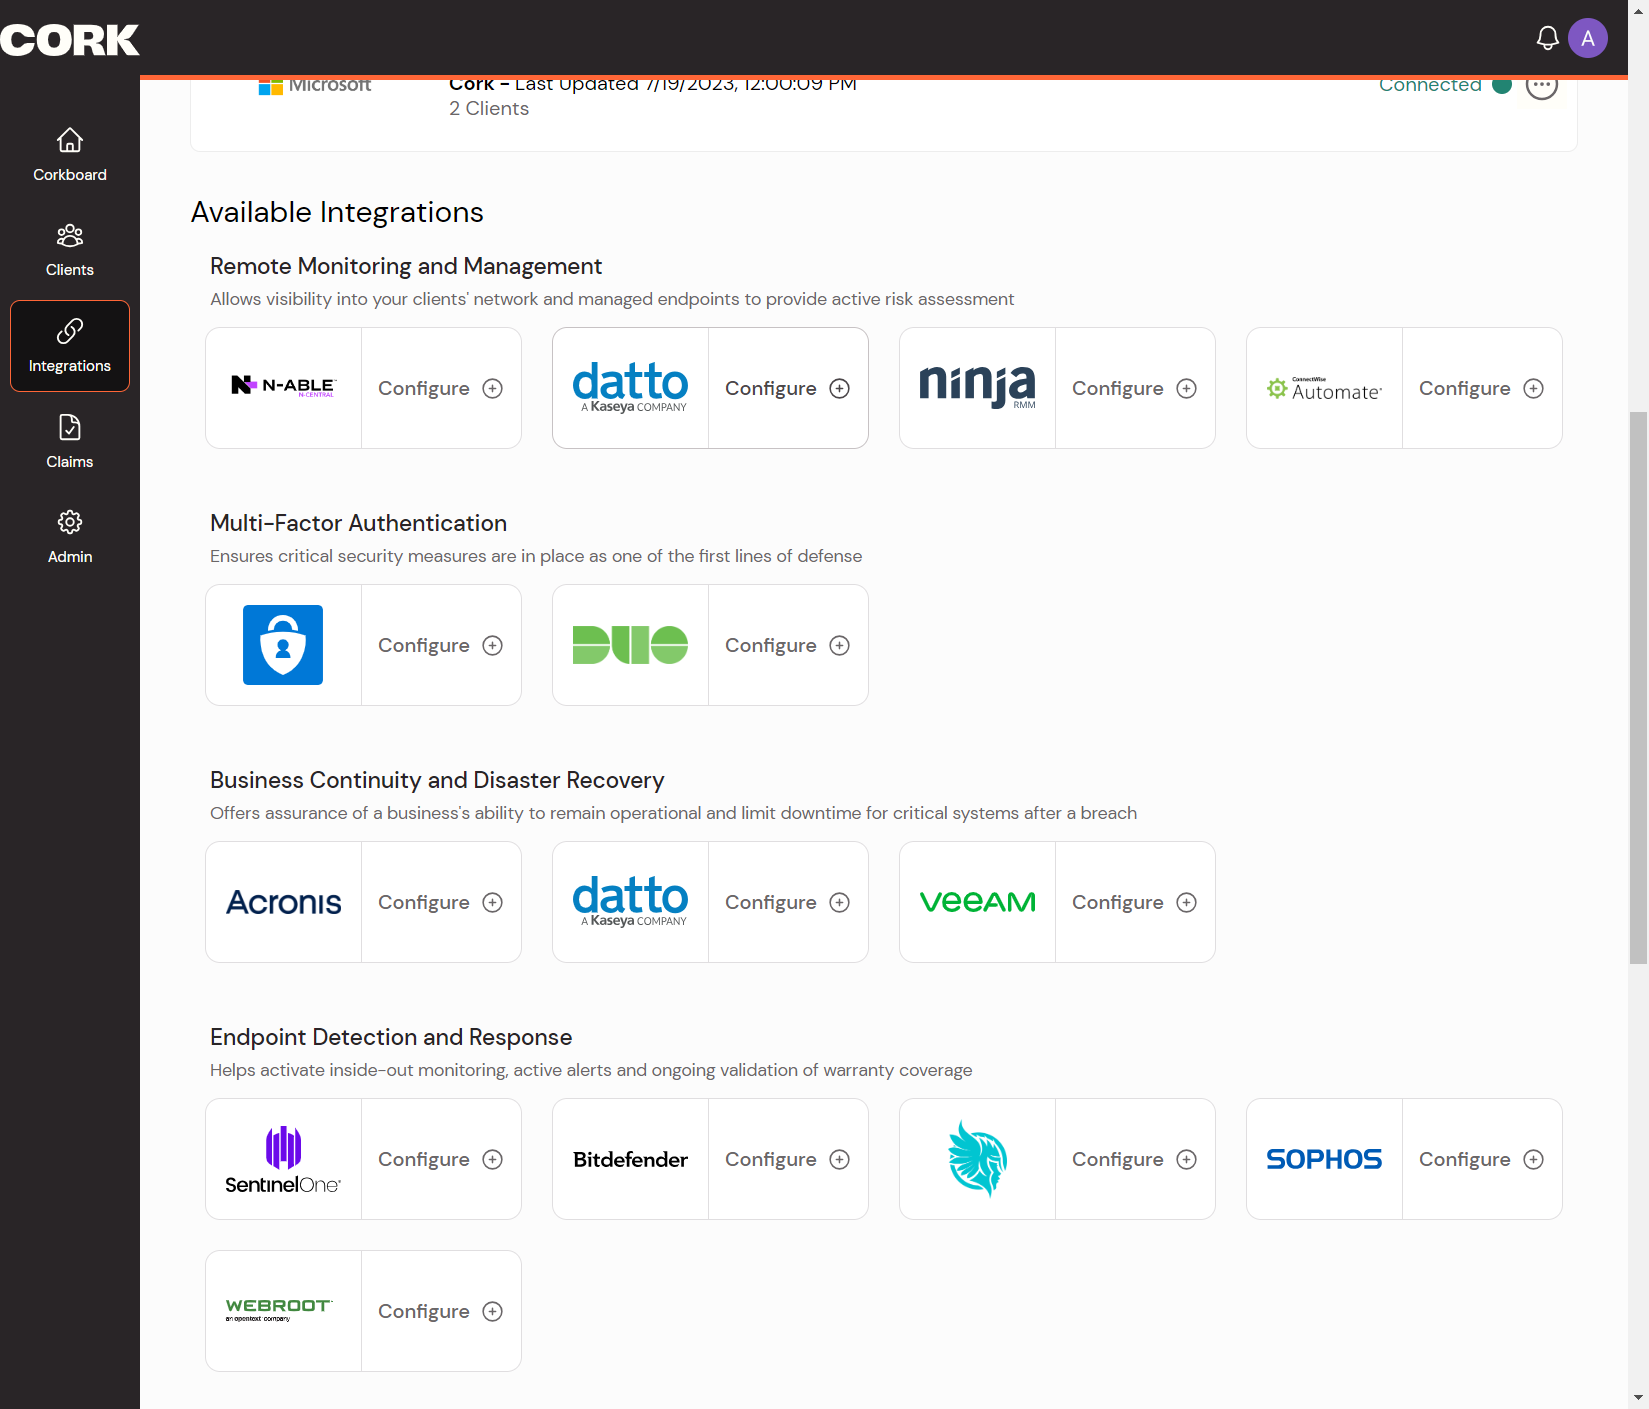Configure NinjaRMM integration

coord(1134,388)
